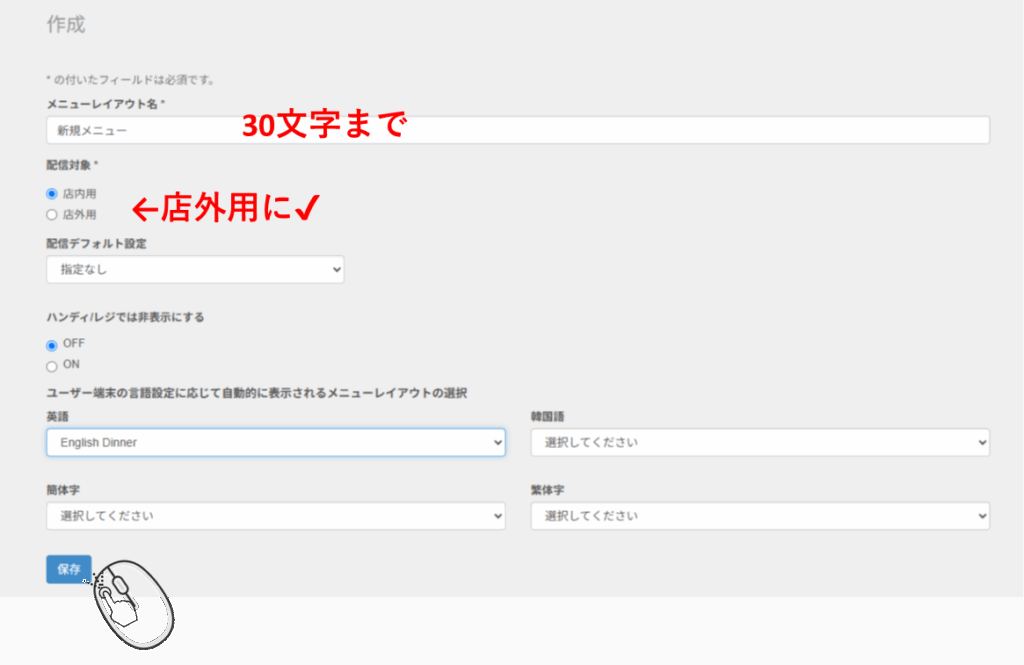Click the red 30文字まで annotation
The image size is (1024, 665).
click(x=324, y=126)
